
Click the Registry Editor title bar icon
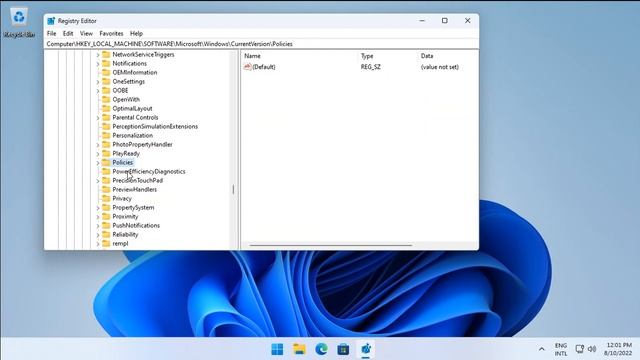[x=51, y=21]
